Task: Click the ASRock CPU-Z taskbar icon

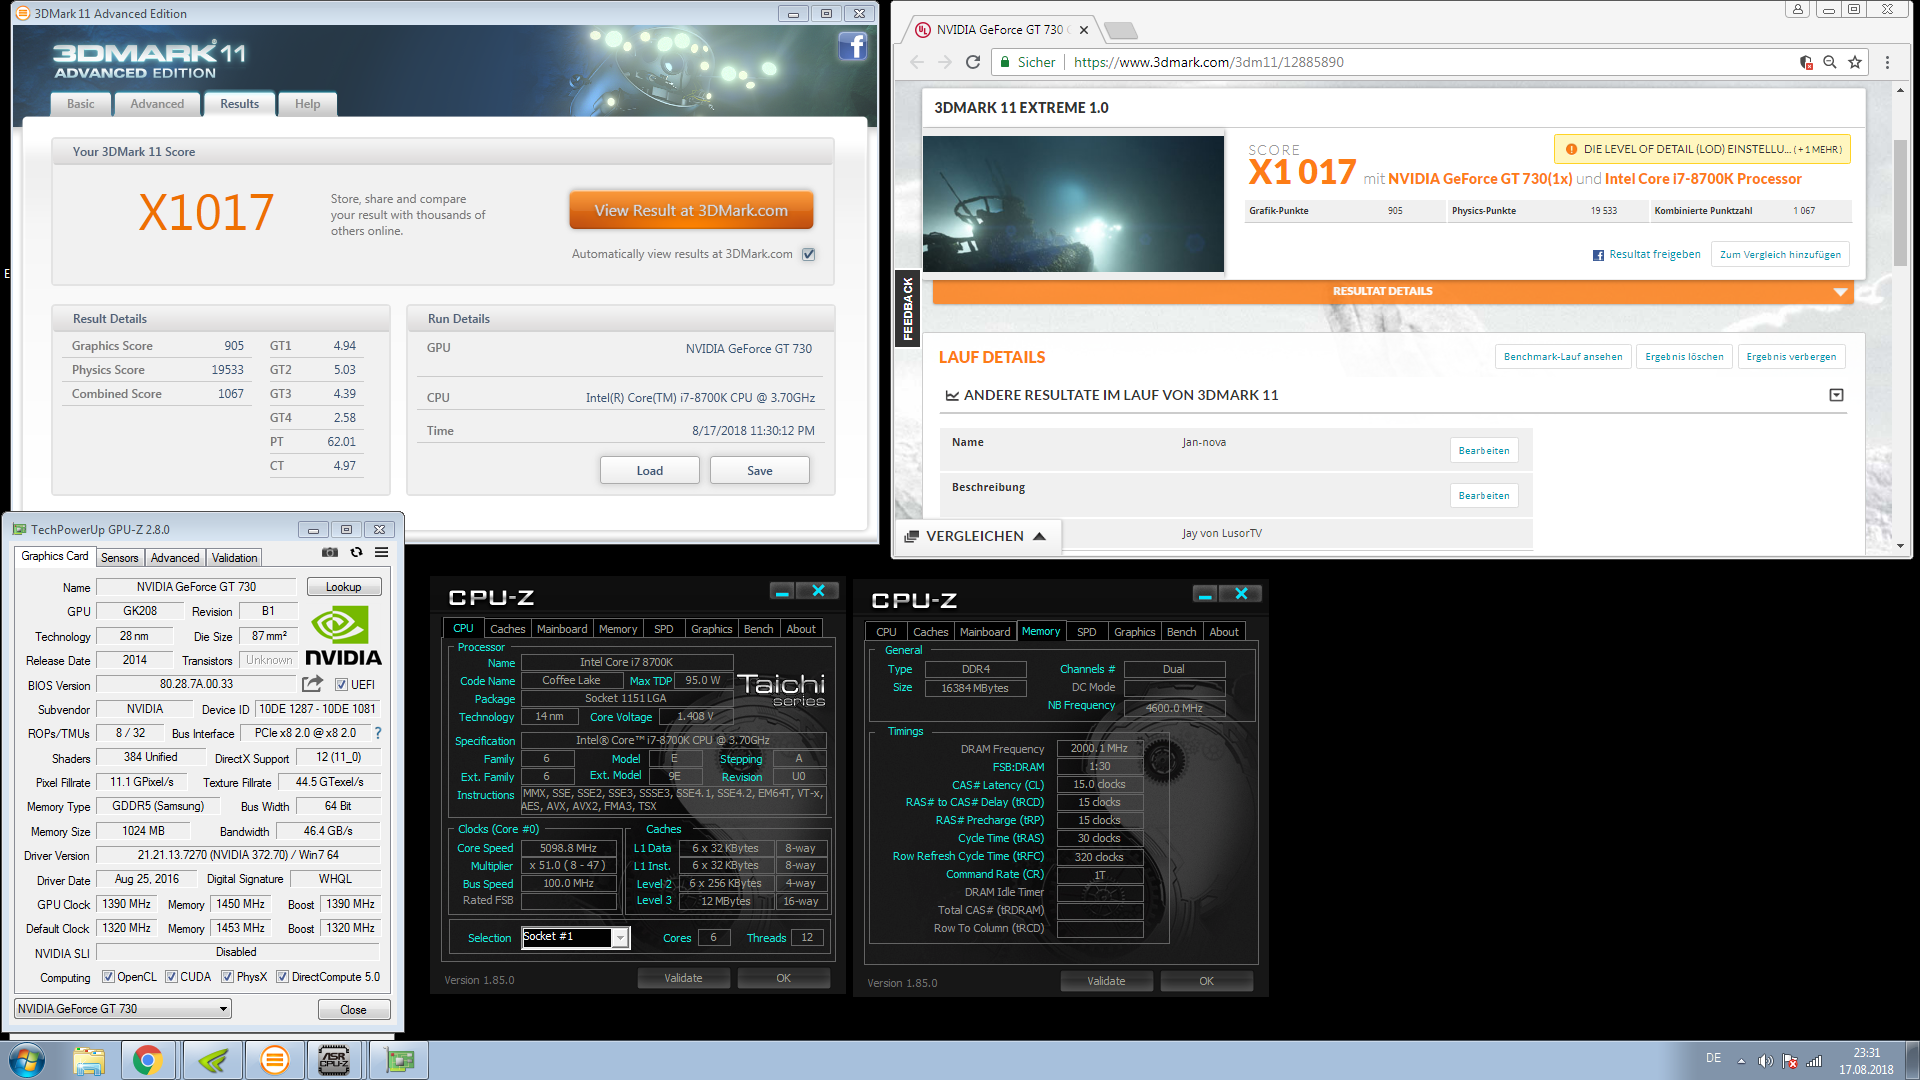Action: 334,1060
